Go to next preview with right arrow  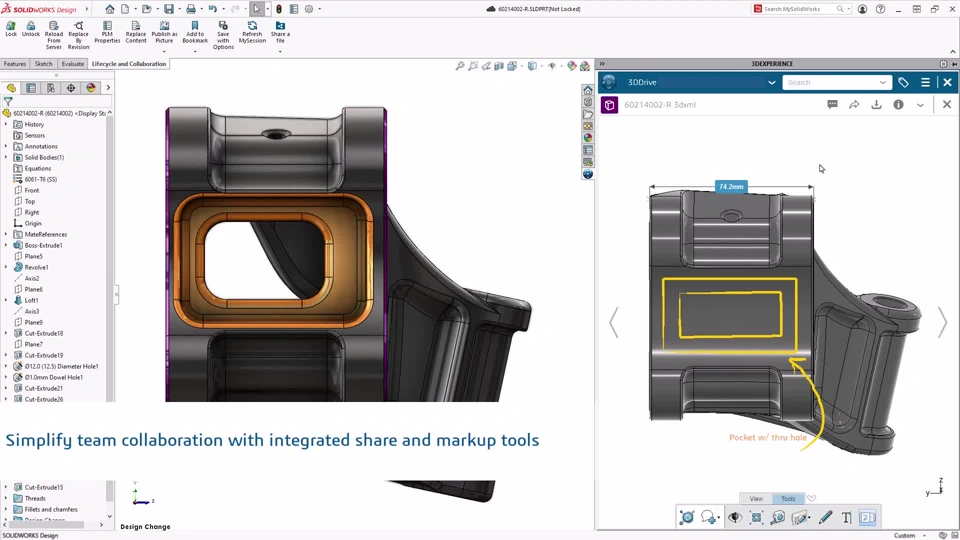click(942, 322)
